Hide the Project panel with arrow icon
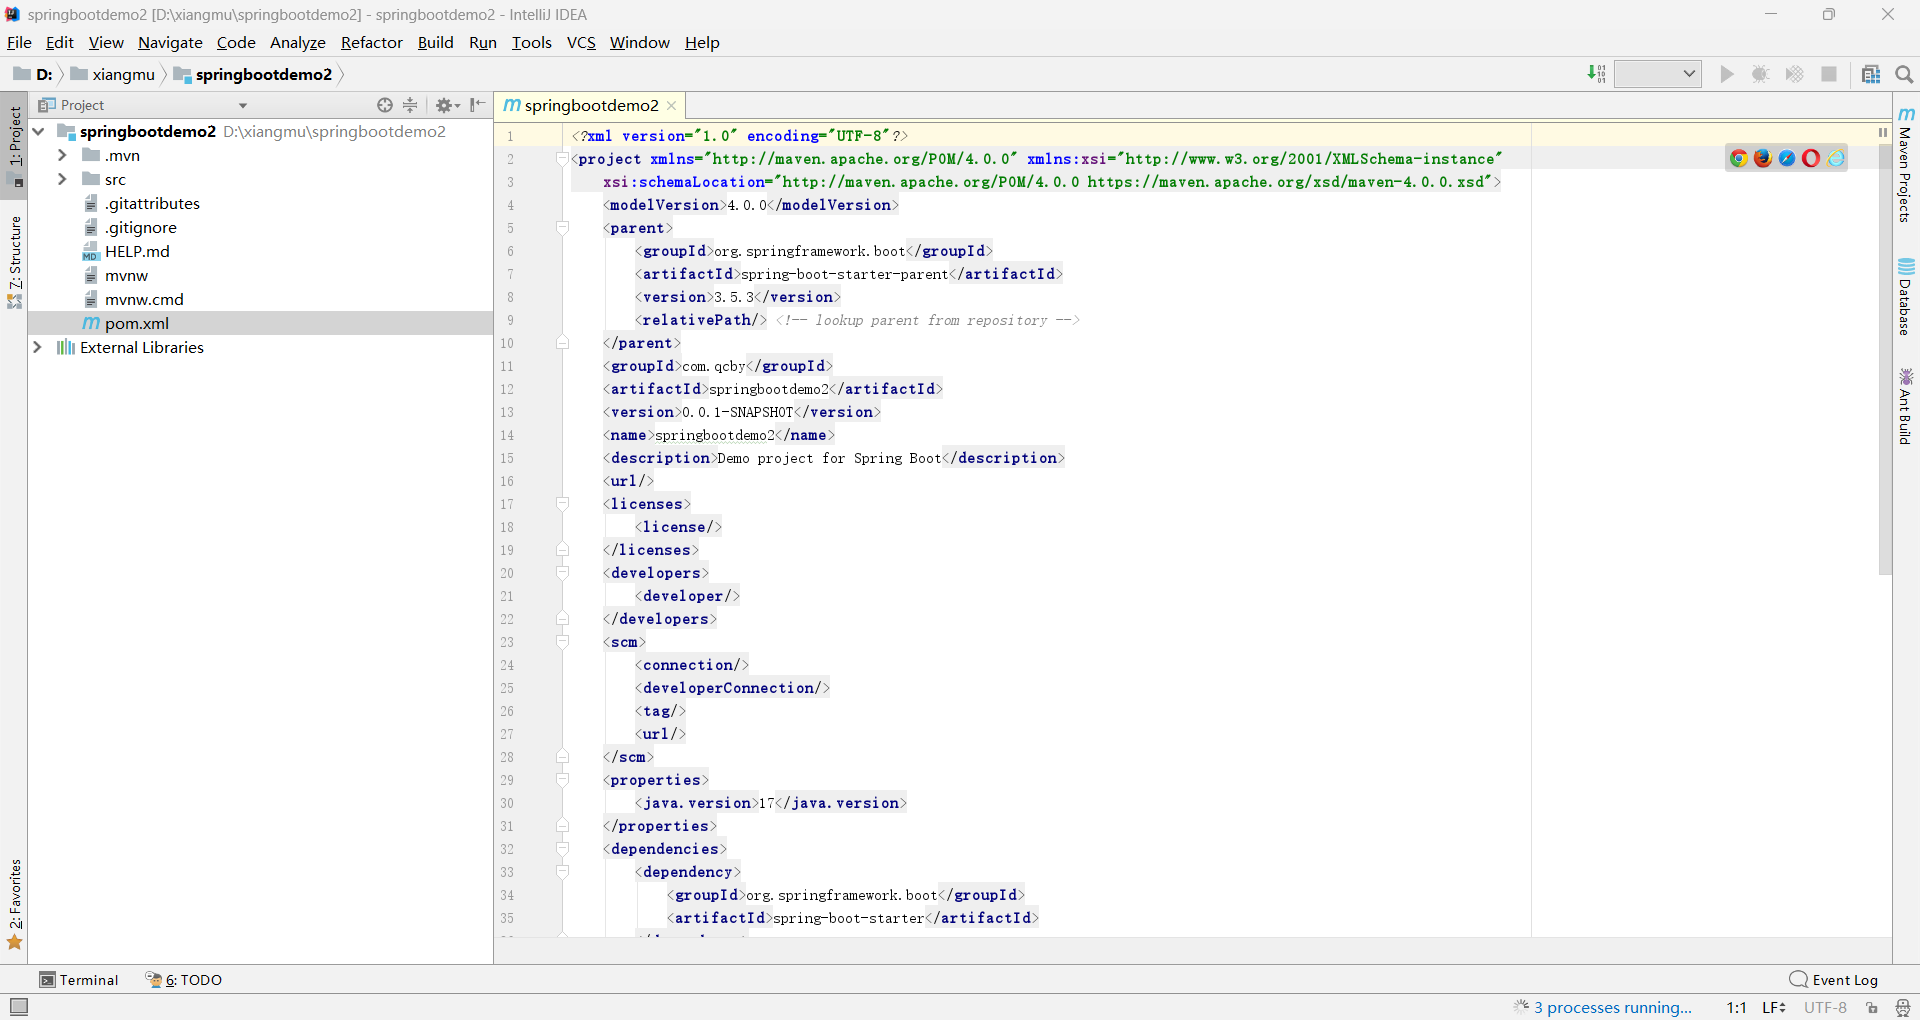The height and width of the screenshot is (1020, 1920). click(478, 105)
